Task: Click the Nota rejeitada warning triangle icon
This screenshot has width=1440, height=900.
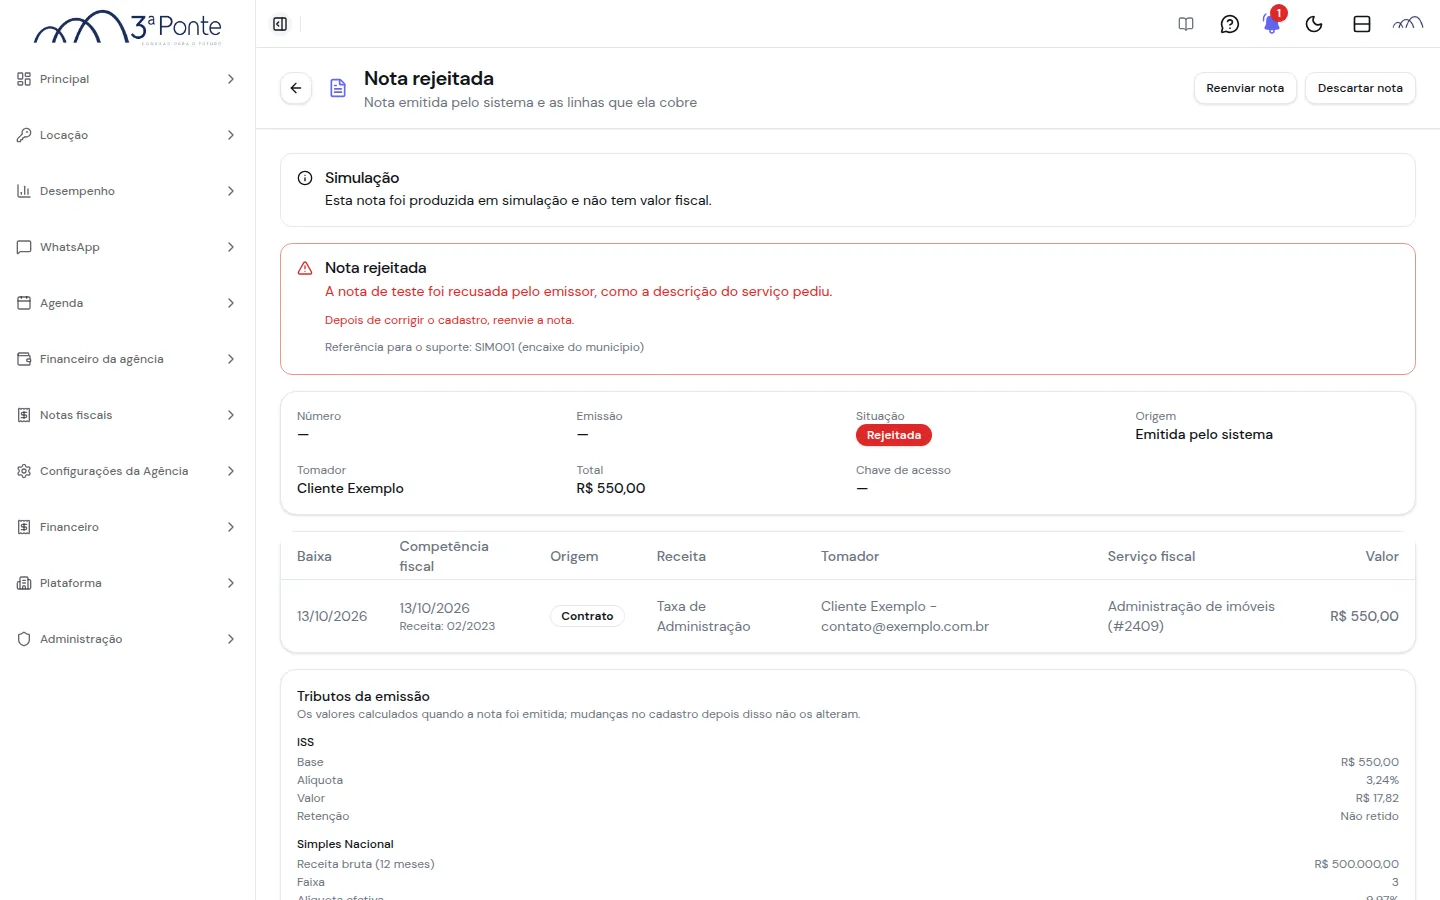Action: pyautogui.click(x=305, y=268)
